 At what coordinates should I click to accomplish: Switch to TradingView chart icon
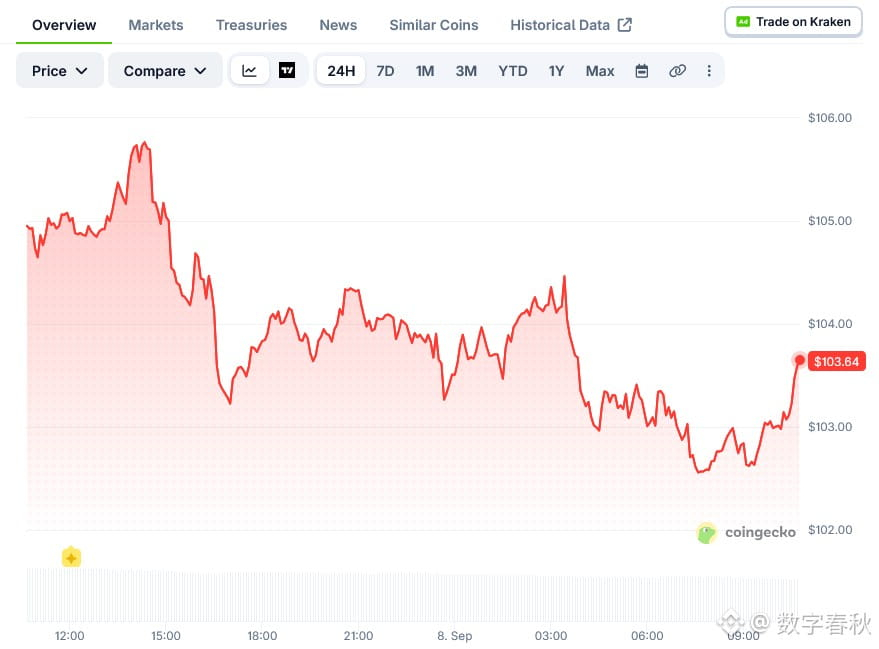pyautogui.click(x=287, y=71)
